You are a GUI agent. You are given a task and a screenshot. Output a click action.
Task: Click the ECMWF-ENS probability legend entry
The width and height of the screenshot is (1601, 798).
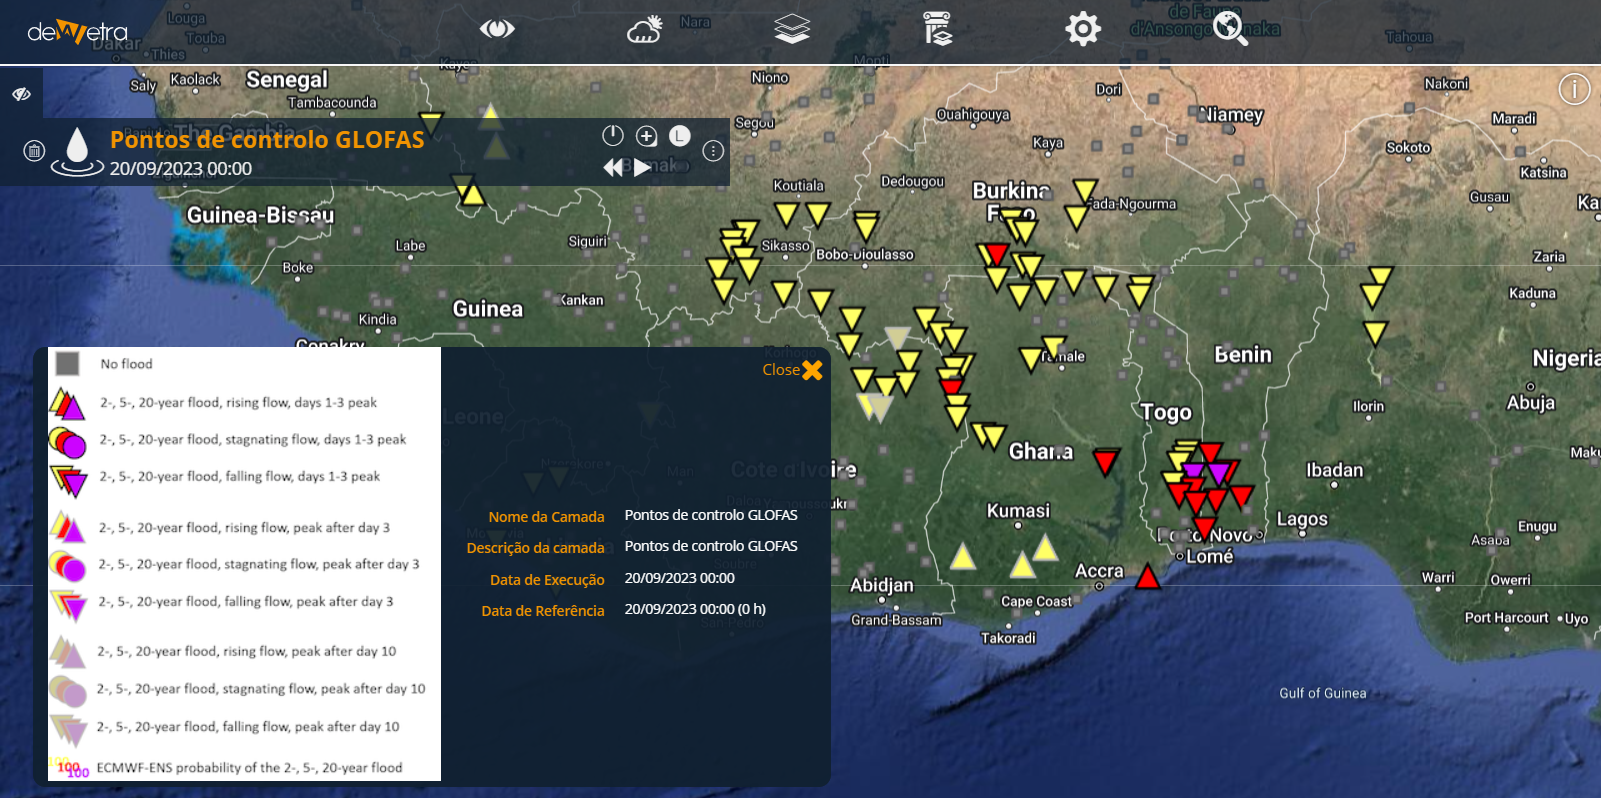click(x=249, y=768)
